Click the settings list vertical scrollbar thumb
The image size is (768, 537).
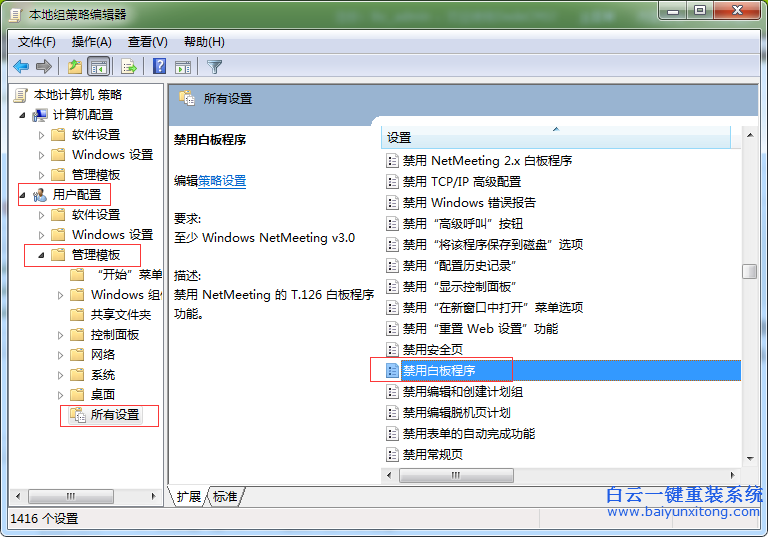pos(749,271)
